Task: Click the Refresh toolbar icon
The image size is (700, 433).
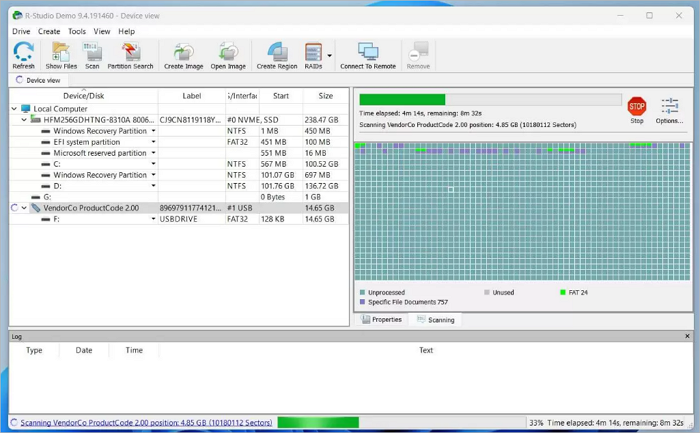Action: coord(23,55)
